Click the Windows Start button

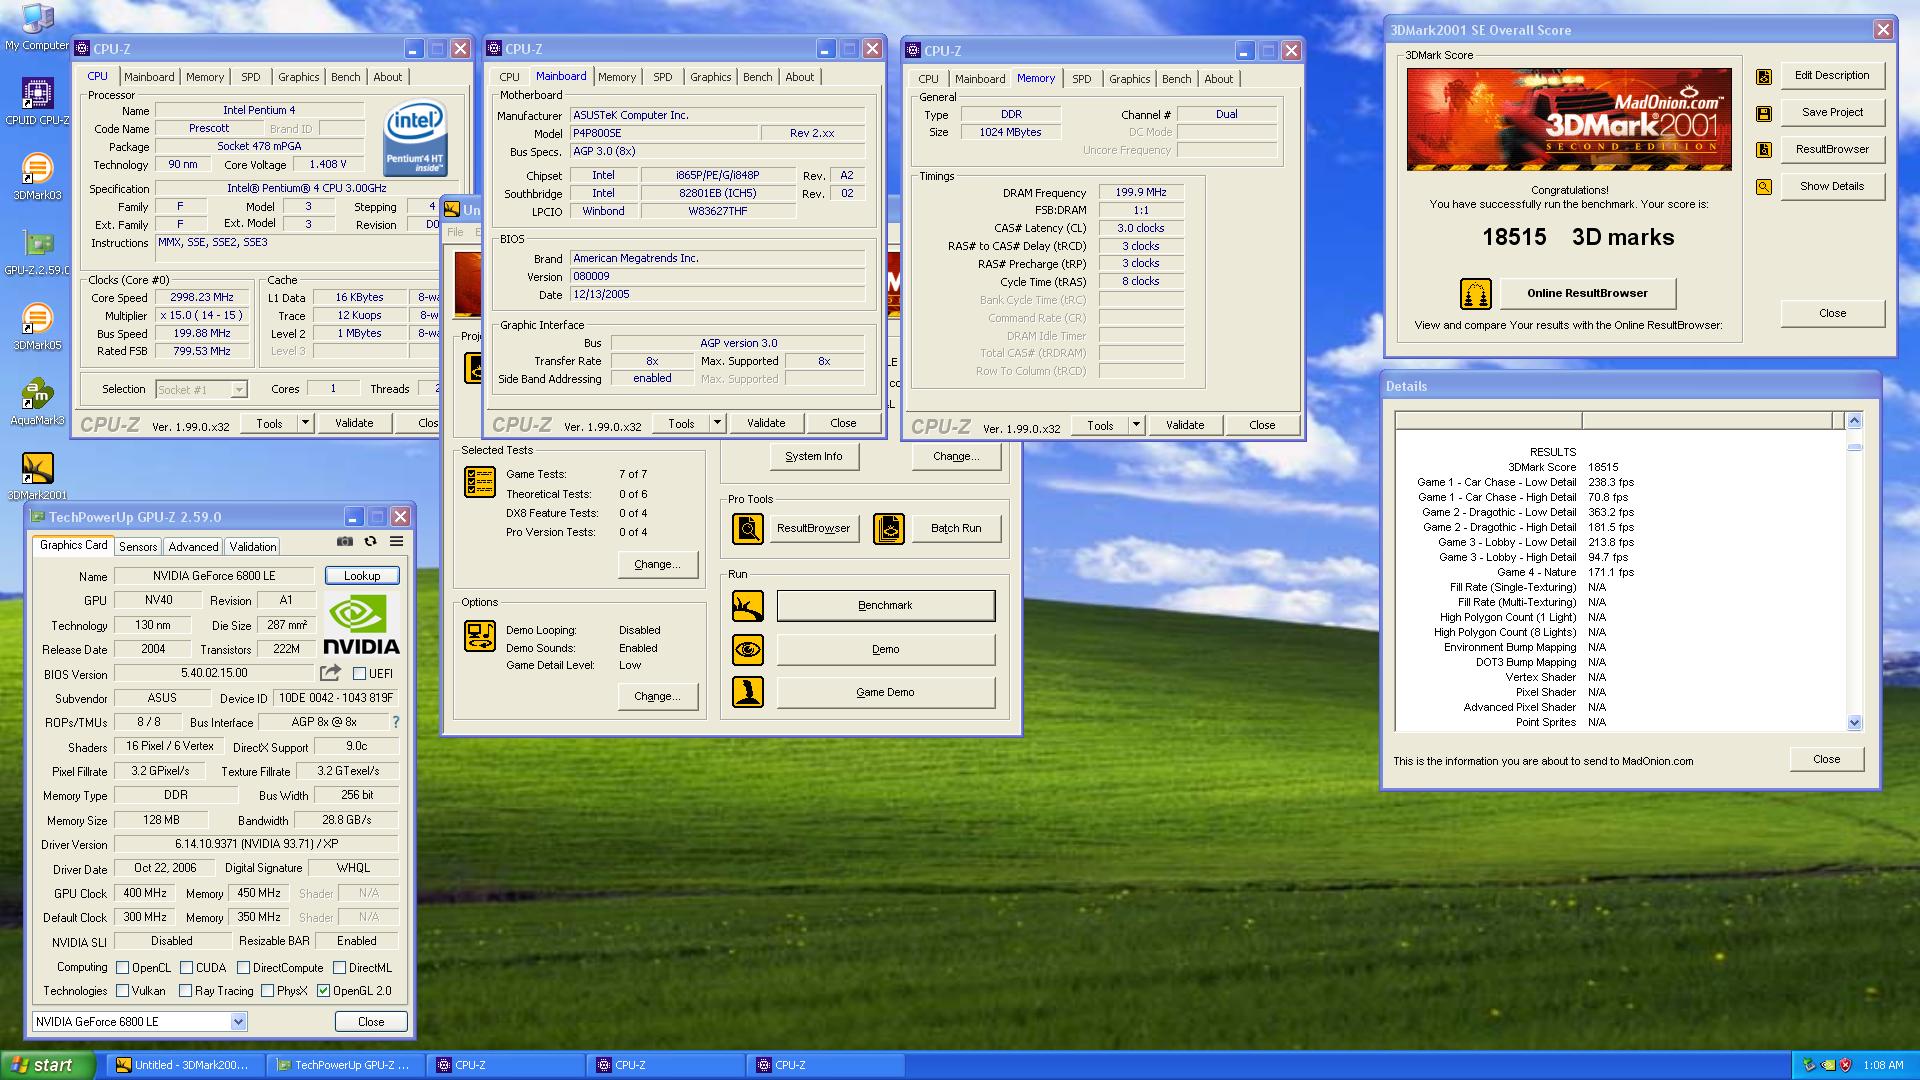tap(47, 1065)
